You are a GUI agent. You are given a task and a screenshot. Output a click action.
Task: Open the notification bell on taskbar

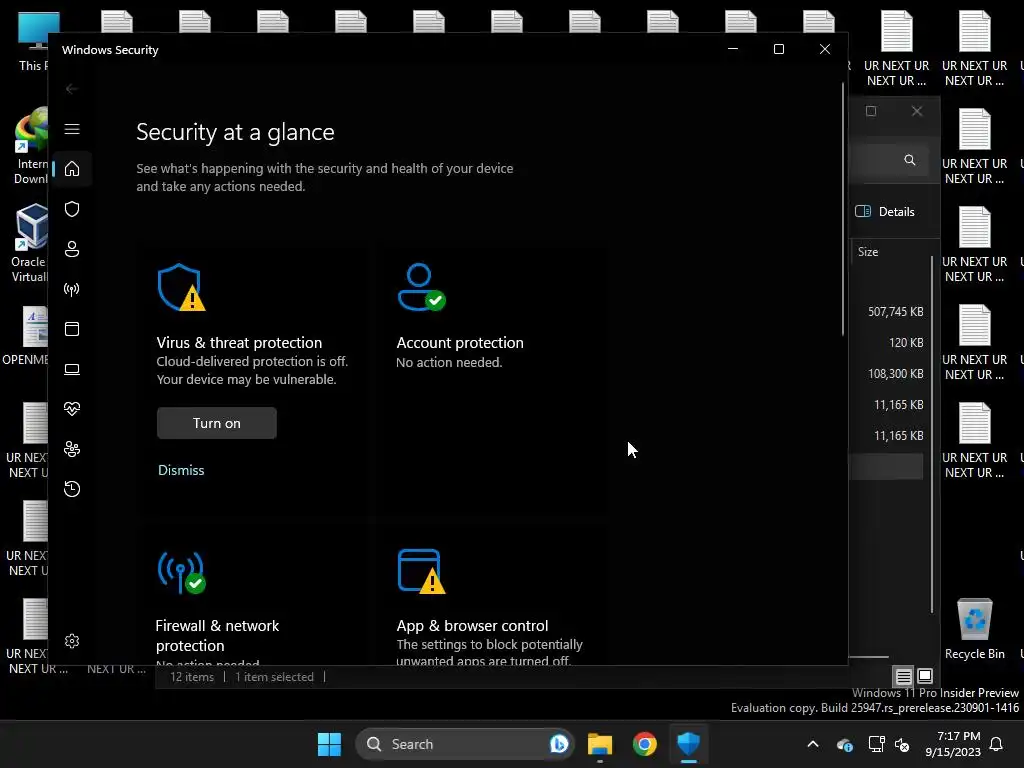pos(997,744)
